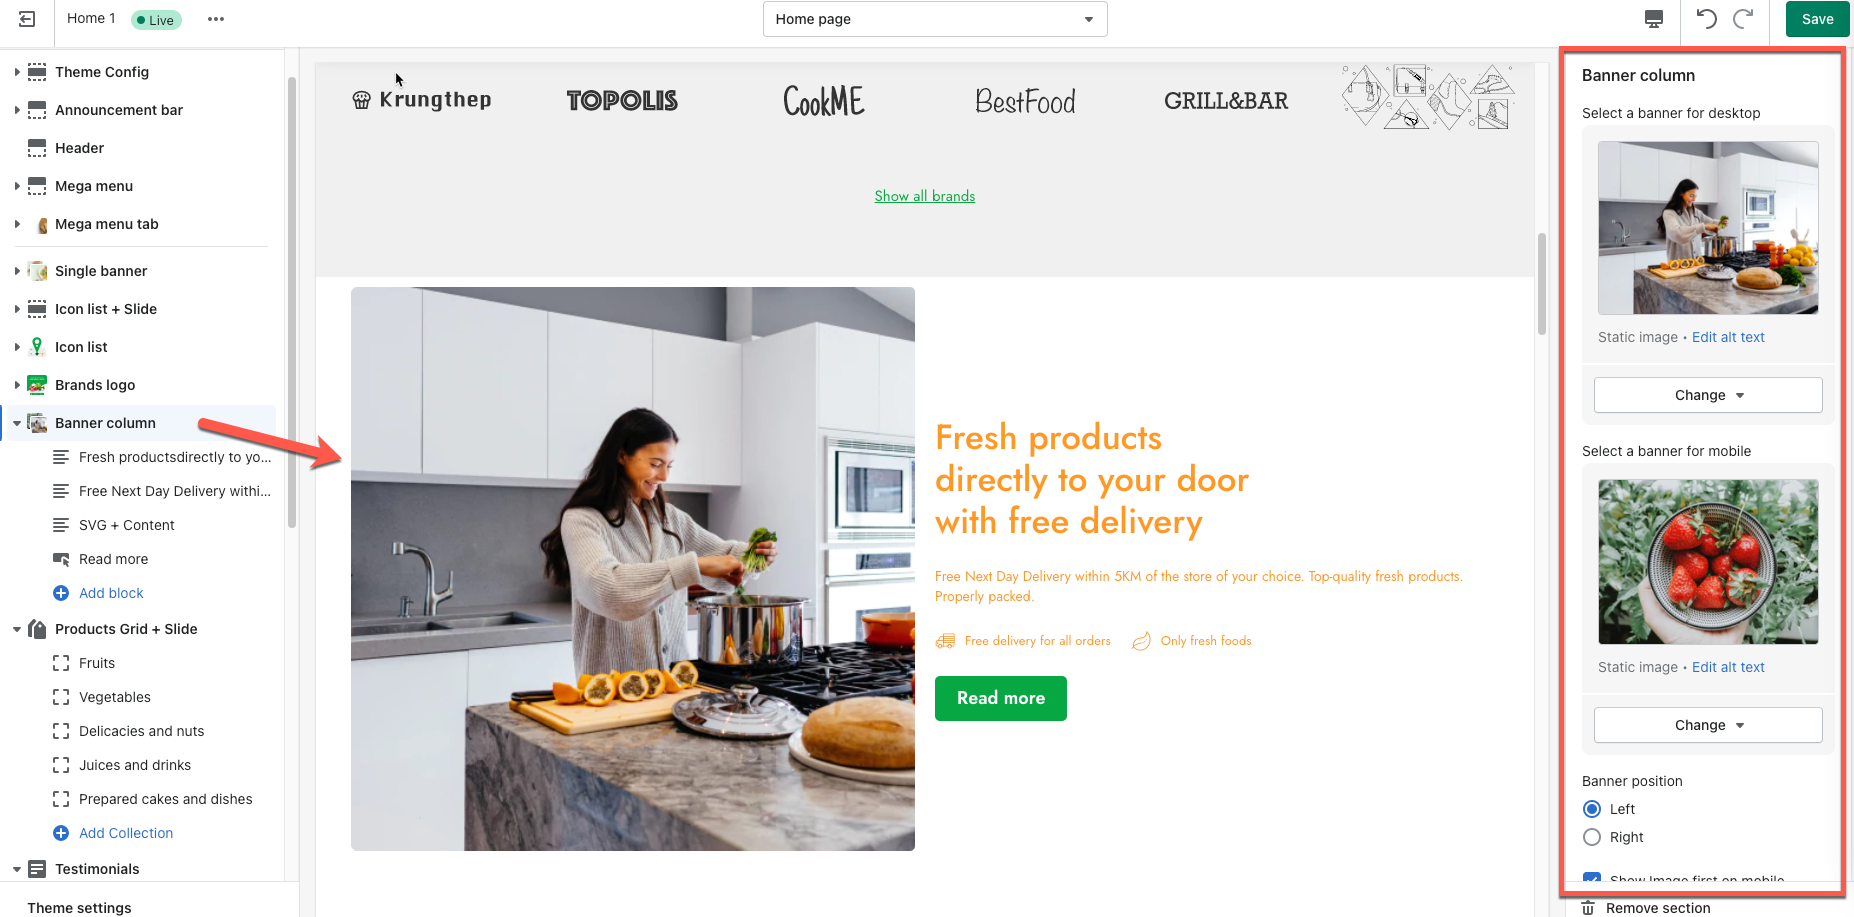Select the Left banner position
The height and width of the screenshot is (917, 1854).
pyautogui.click(x=1592, y=809)
